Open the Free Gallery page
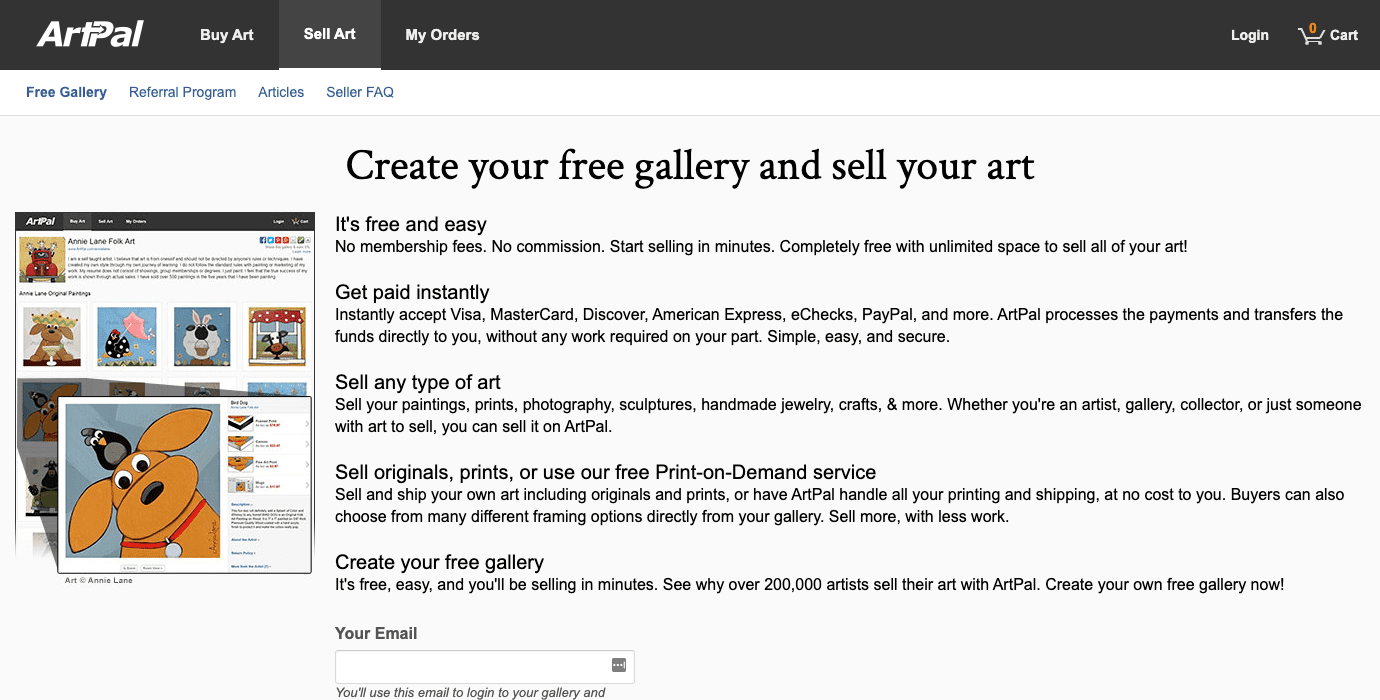This screenshot has width=1380, height=700. click(66, 92)
